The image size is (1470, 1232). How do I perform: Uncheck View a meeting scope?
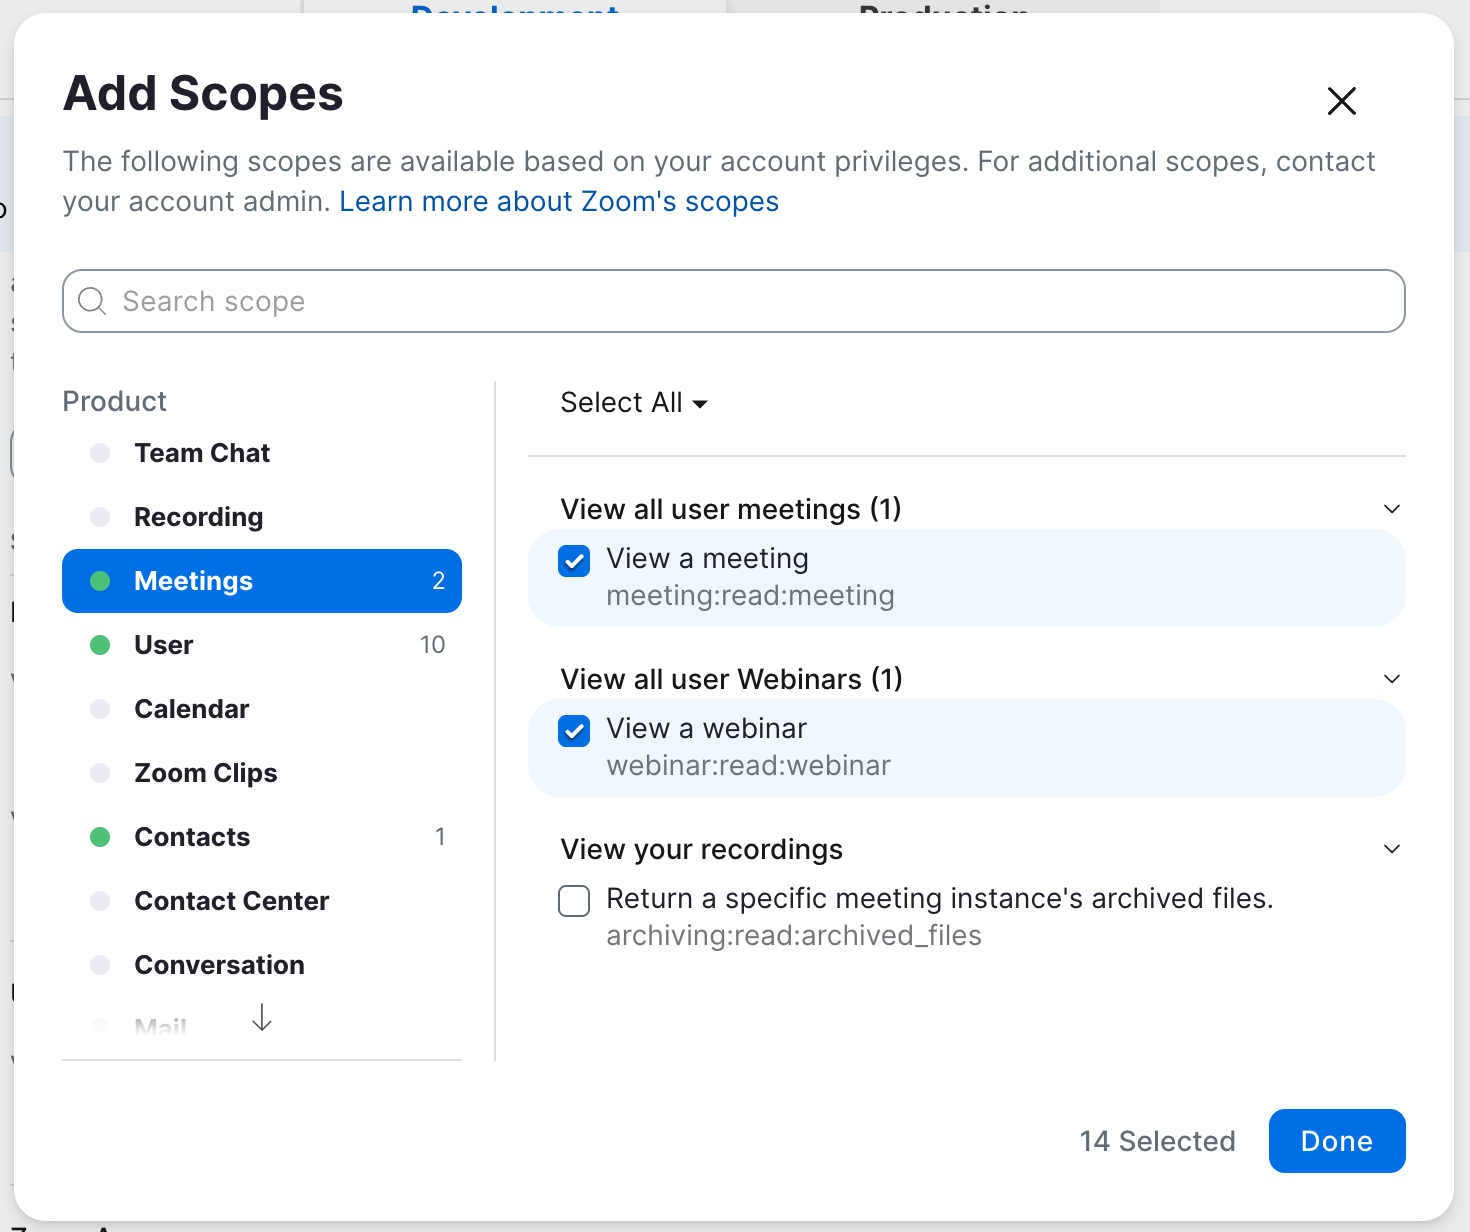click(x=574, y=561)
